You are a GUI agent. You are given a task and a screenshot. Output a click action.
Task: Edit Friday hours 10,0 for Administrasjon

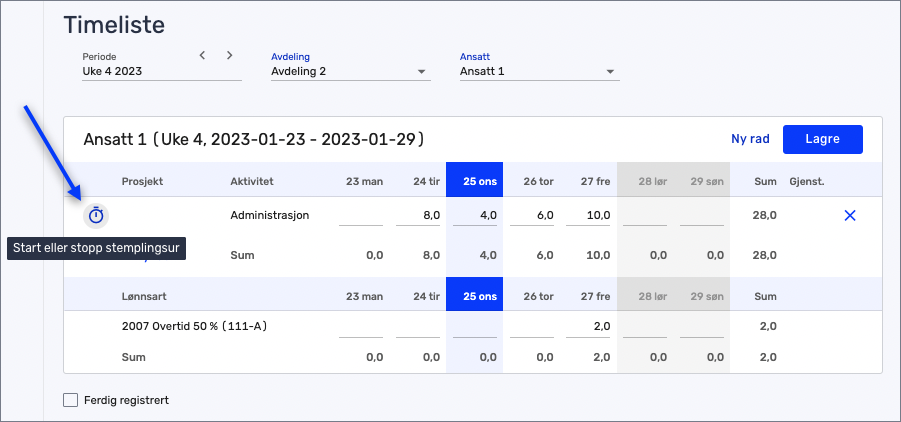tap(588, 215)
